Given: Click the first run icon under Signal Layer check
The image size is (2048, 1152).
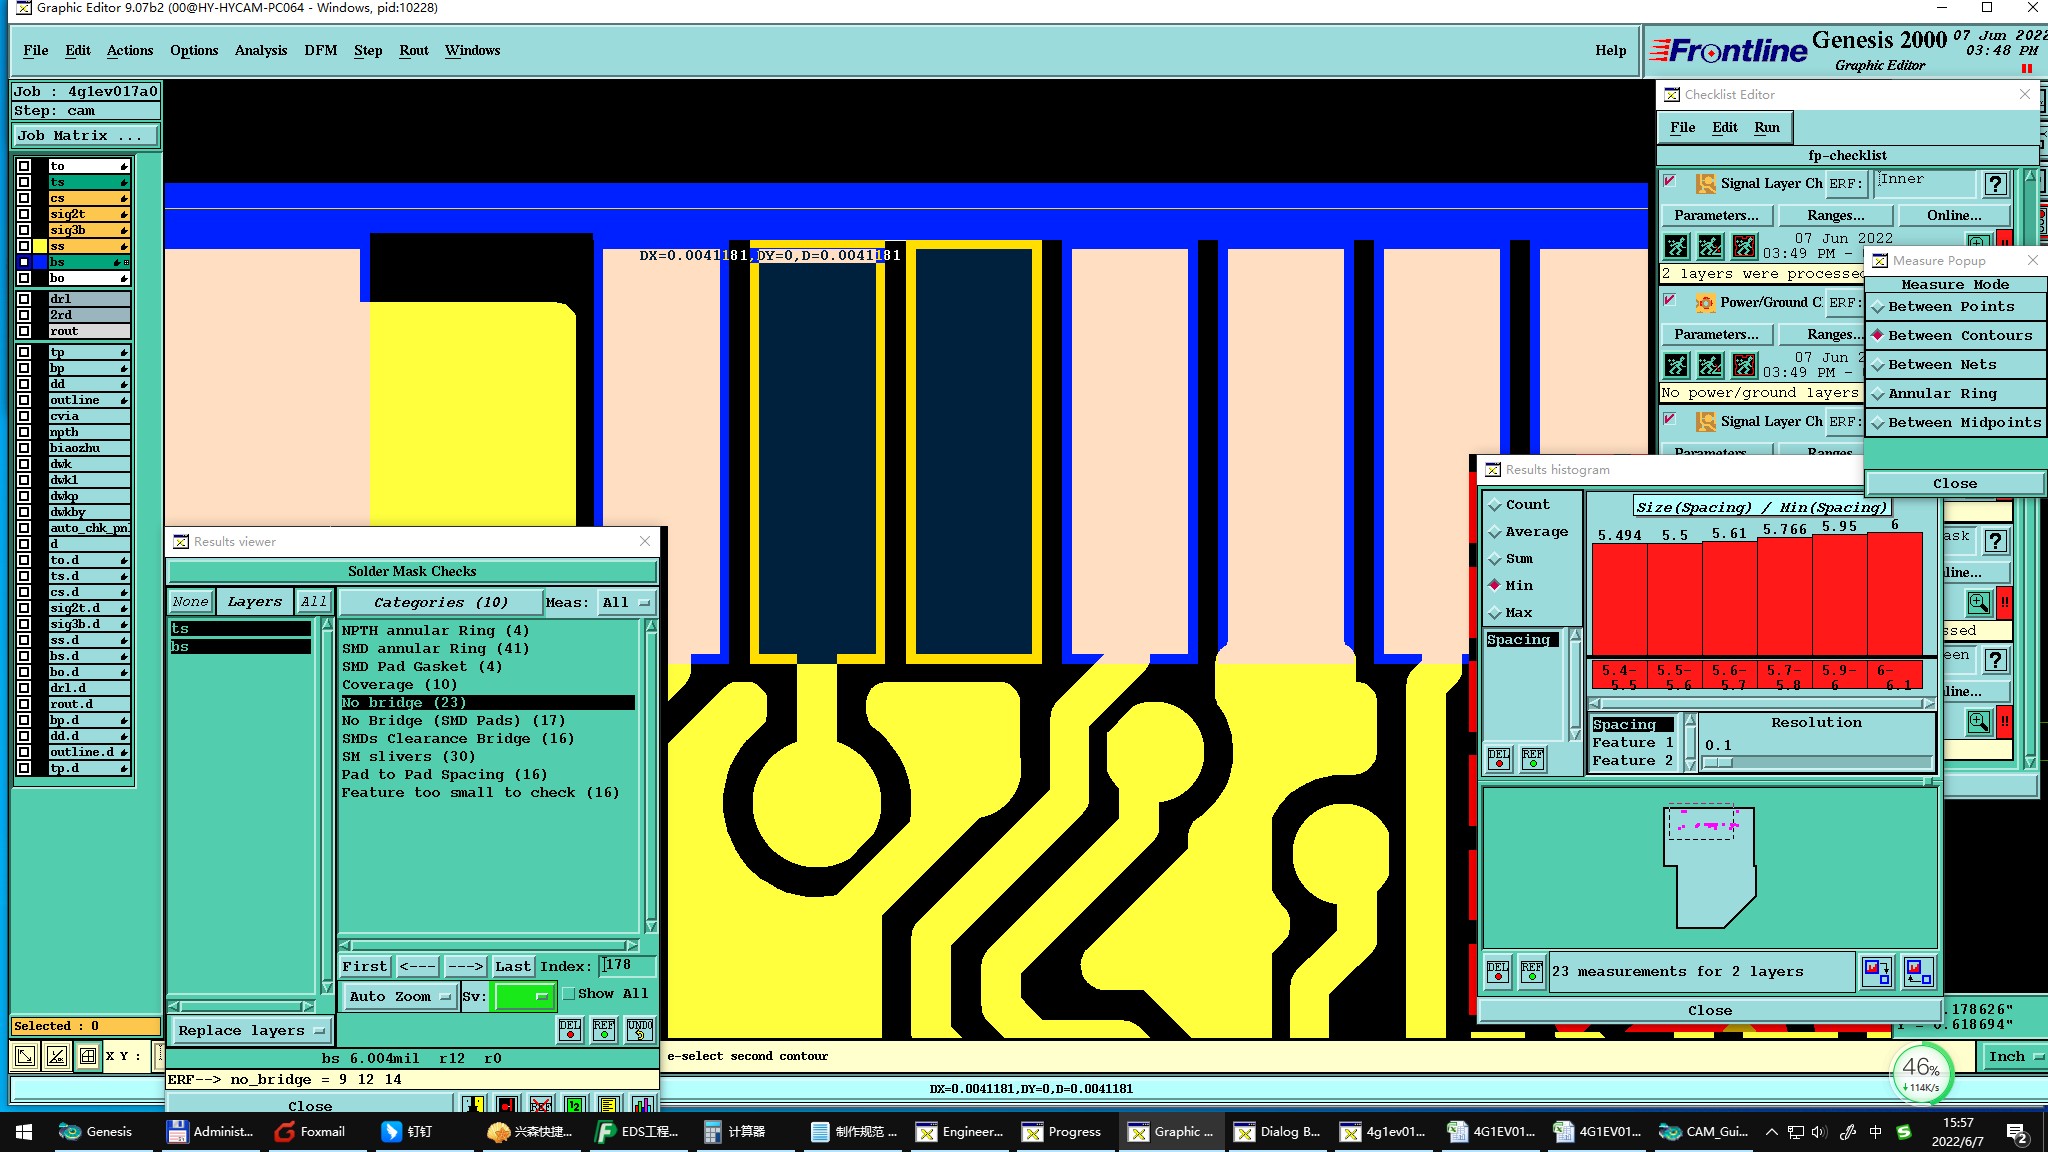Looking at the screenshot, I should point(1677,246).
